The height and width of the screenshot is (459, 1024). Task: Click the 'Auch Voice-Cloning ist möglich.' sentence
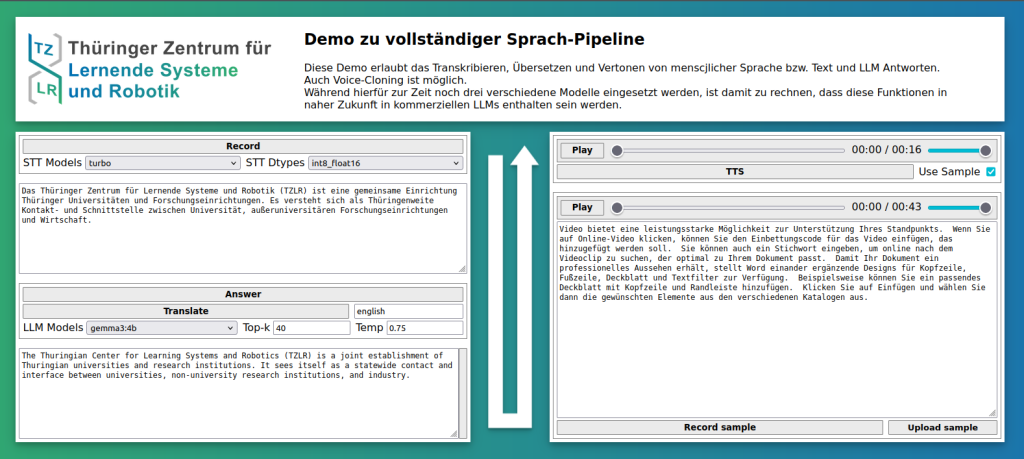[385, 80]
